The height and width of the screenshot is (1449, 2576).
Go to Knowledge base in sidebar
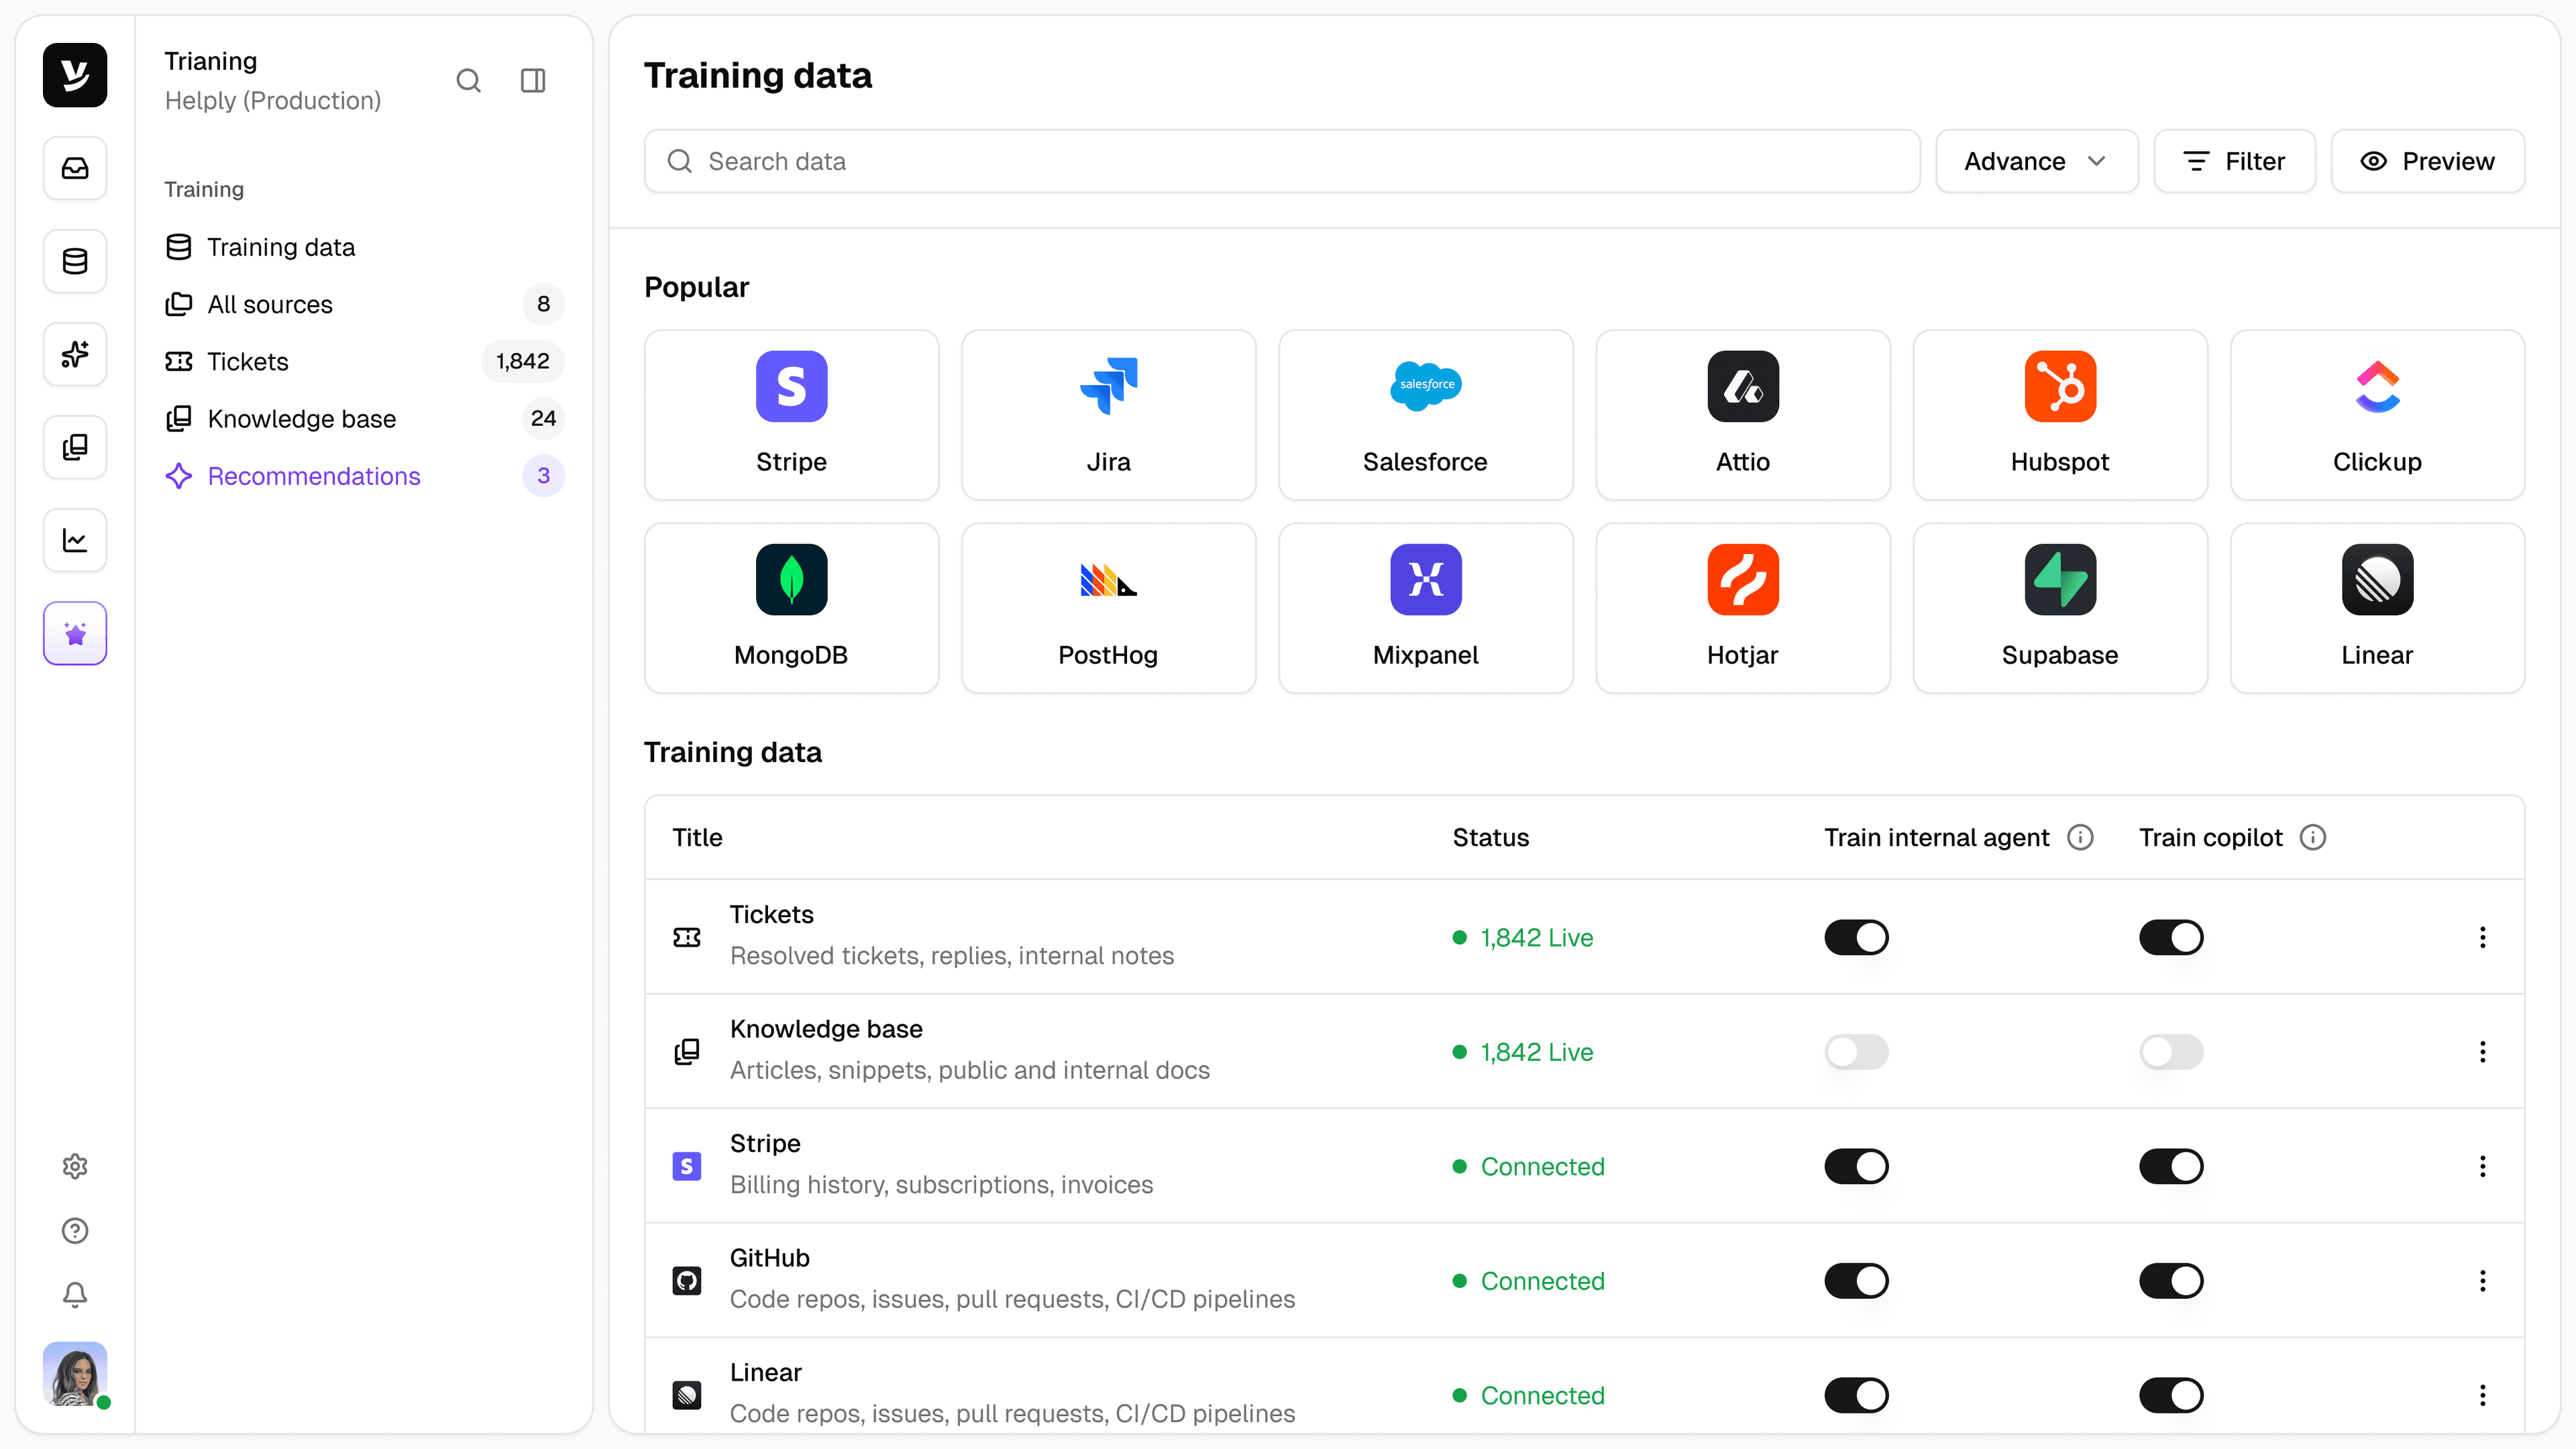pyautogui.click(x=364, y=418)
